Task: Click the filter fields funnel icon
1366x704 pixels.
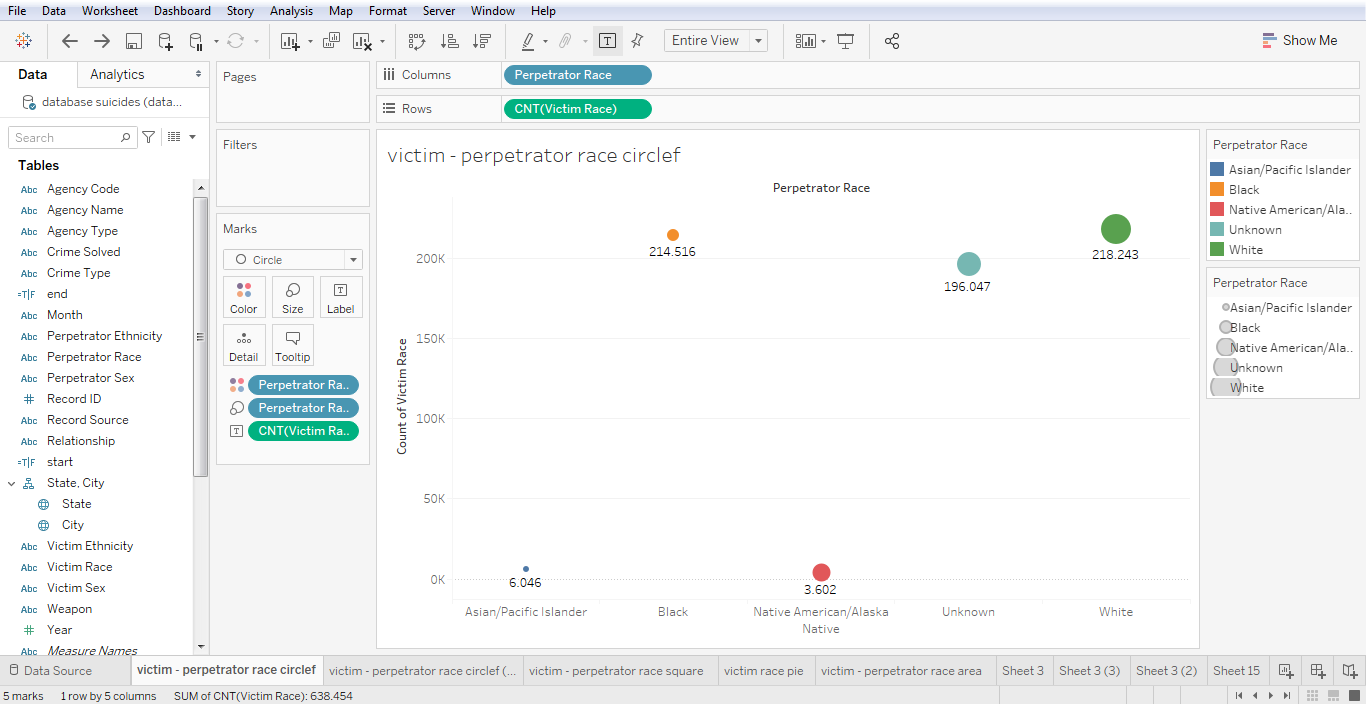Action: click(x=149, y=137)
